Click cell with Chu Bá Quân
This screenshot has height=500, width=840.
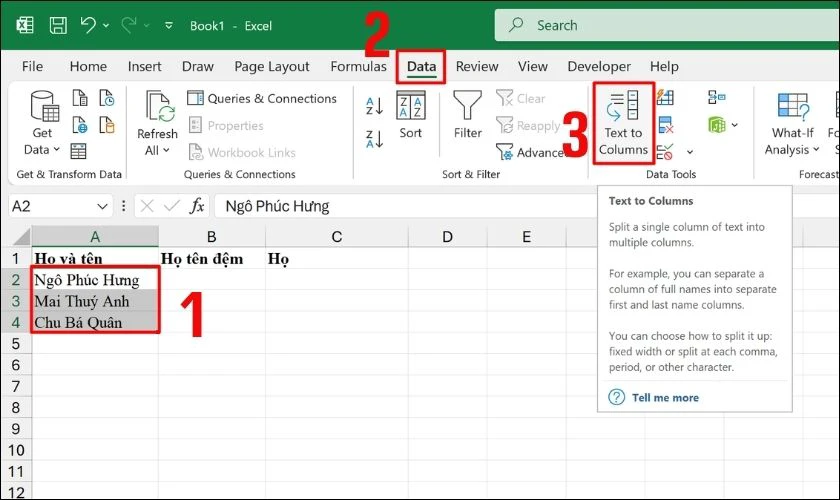[x=95, y=323]
